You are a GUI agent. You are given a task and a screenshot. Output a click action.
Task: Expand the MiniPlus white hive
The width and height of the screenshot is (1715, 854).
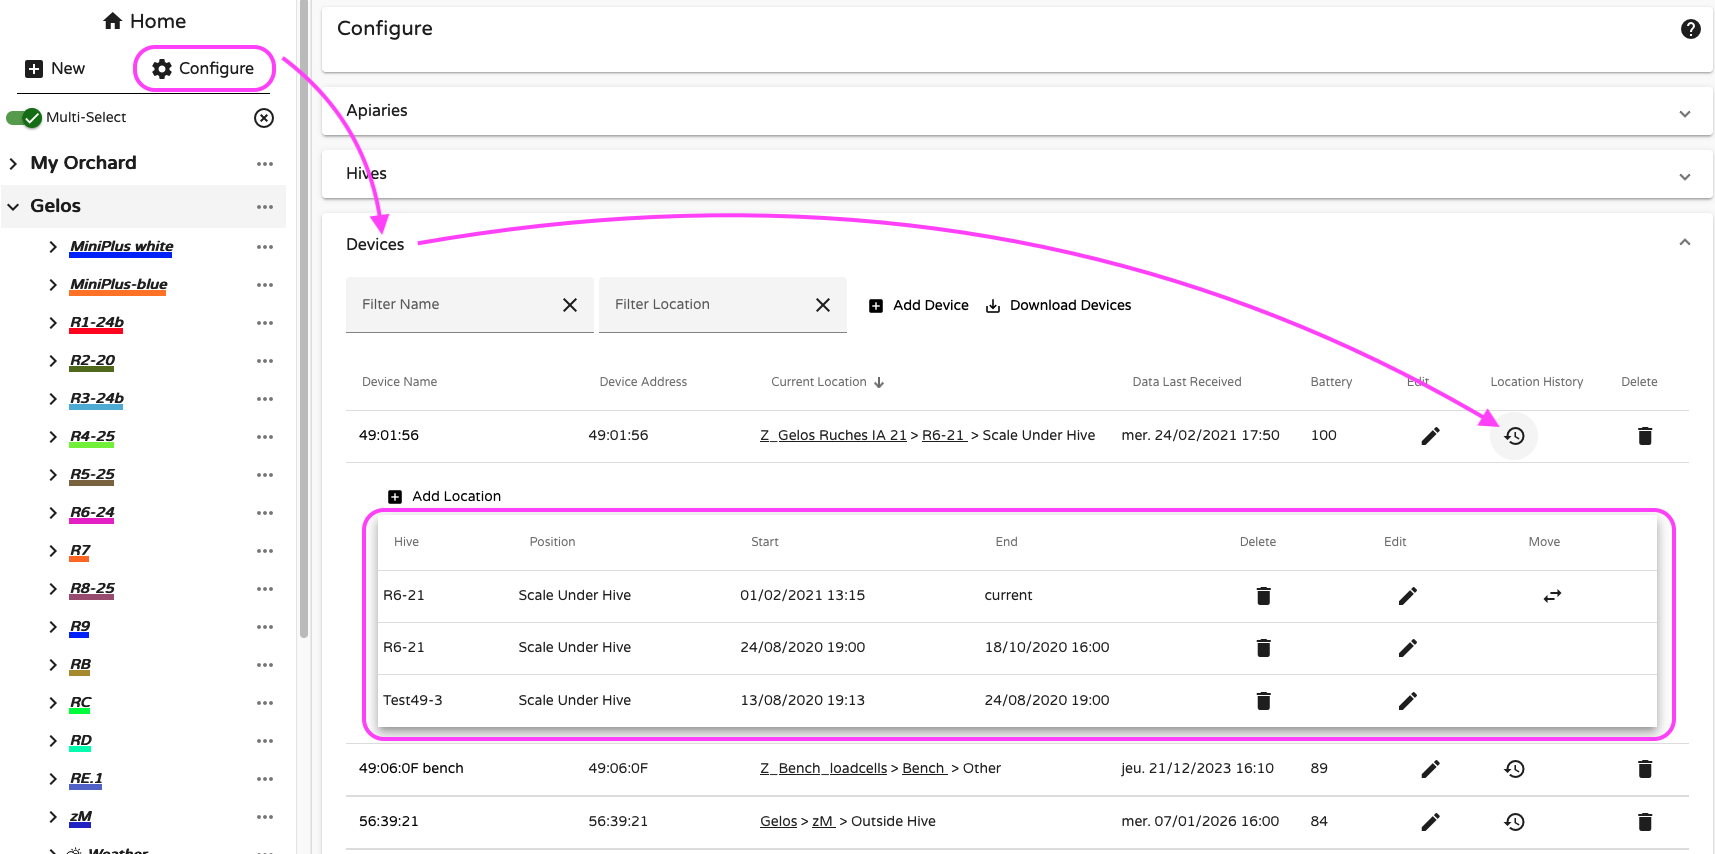click(x=53, y=247)
